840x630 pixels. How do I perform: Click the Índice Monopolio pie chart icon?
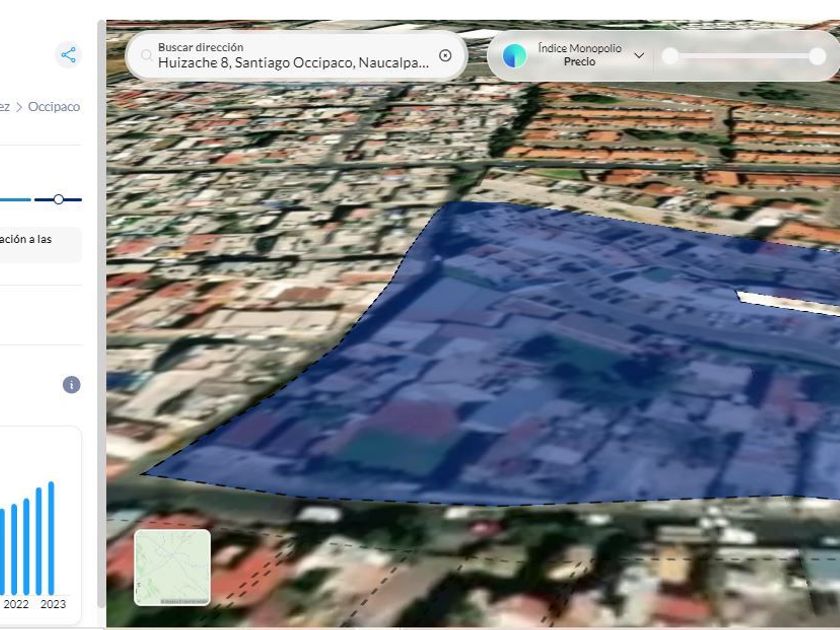[514, 56]
